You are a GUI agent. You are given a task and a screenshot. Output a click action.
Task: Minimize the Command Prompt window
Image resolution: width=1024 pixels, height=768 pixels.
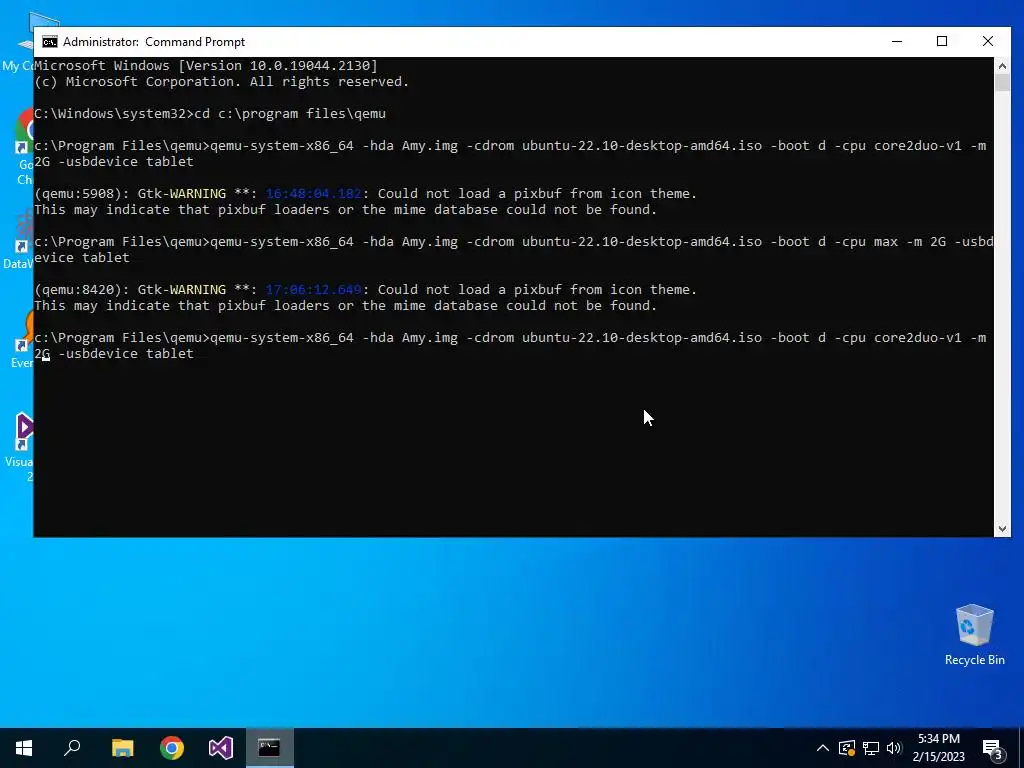point(897,42)
